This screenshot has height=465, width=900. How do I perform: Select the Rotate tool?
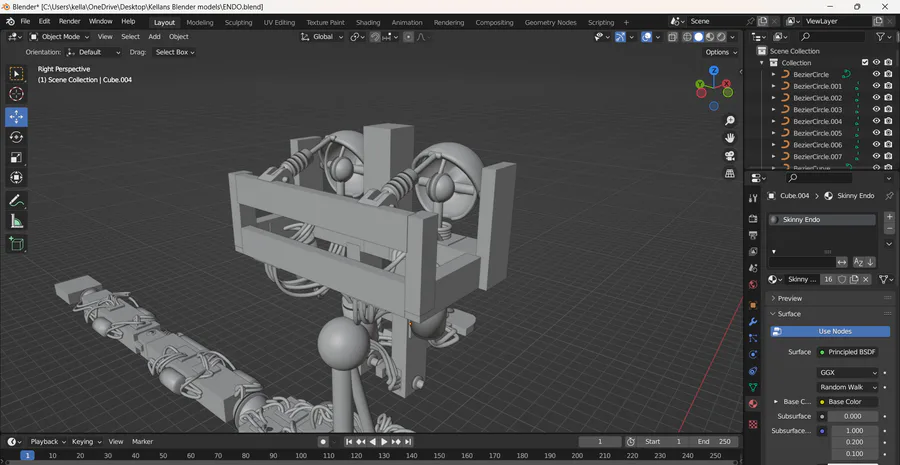point(16,137)
